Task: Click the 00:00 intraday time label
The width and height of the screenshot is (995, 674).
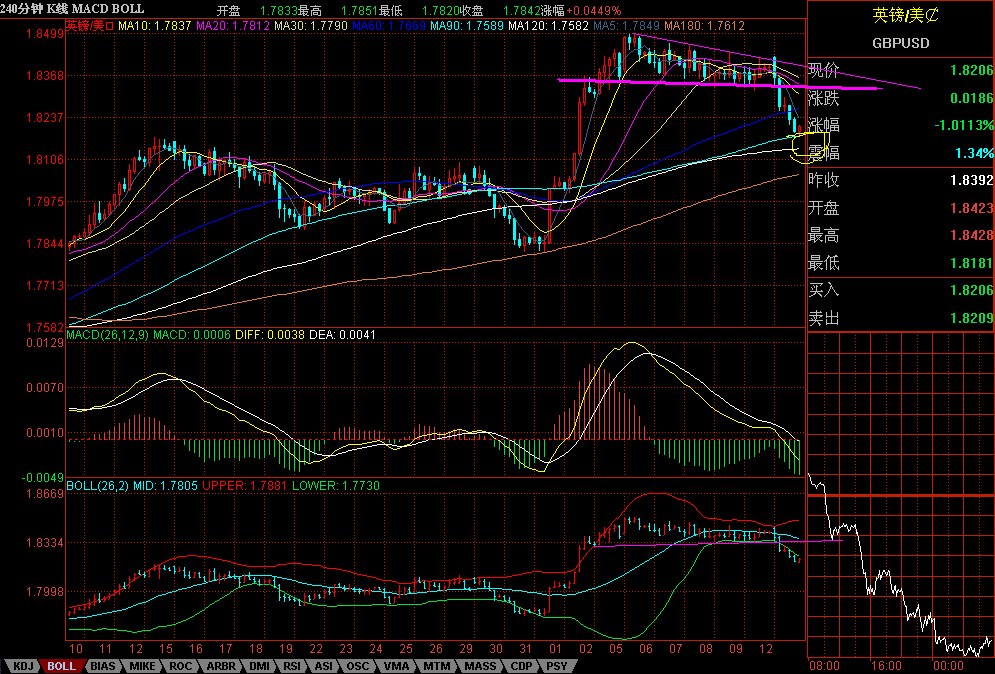Action: (948, 666)
